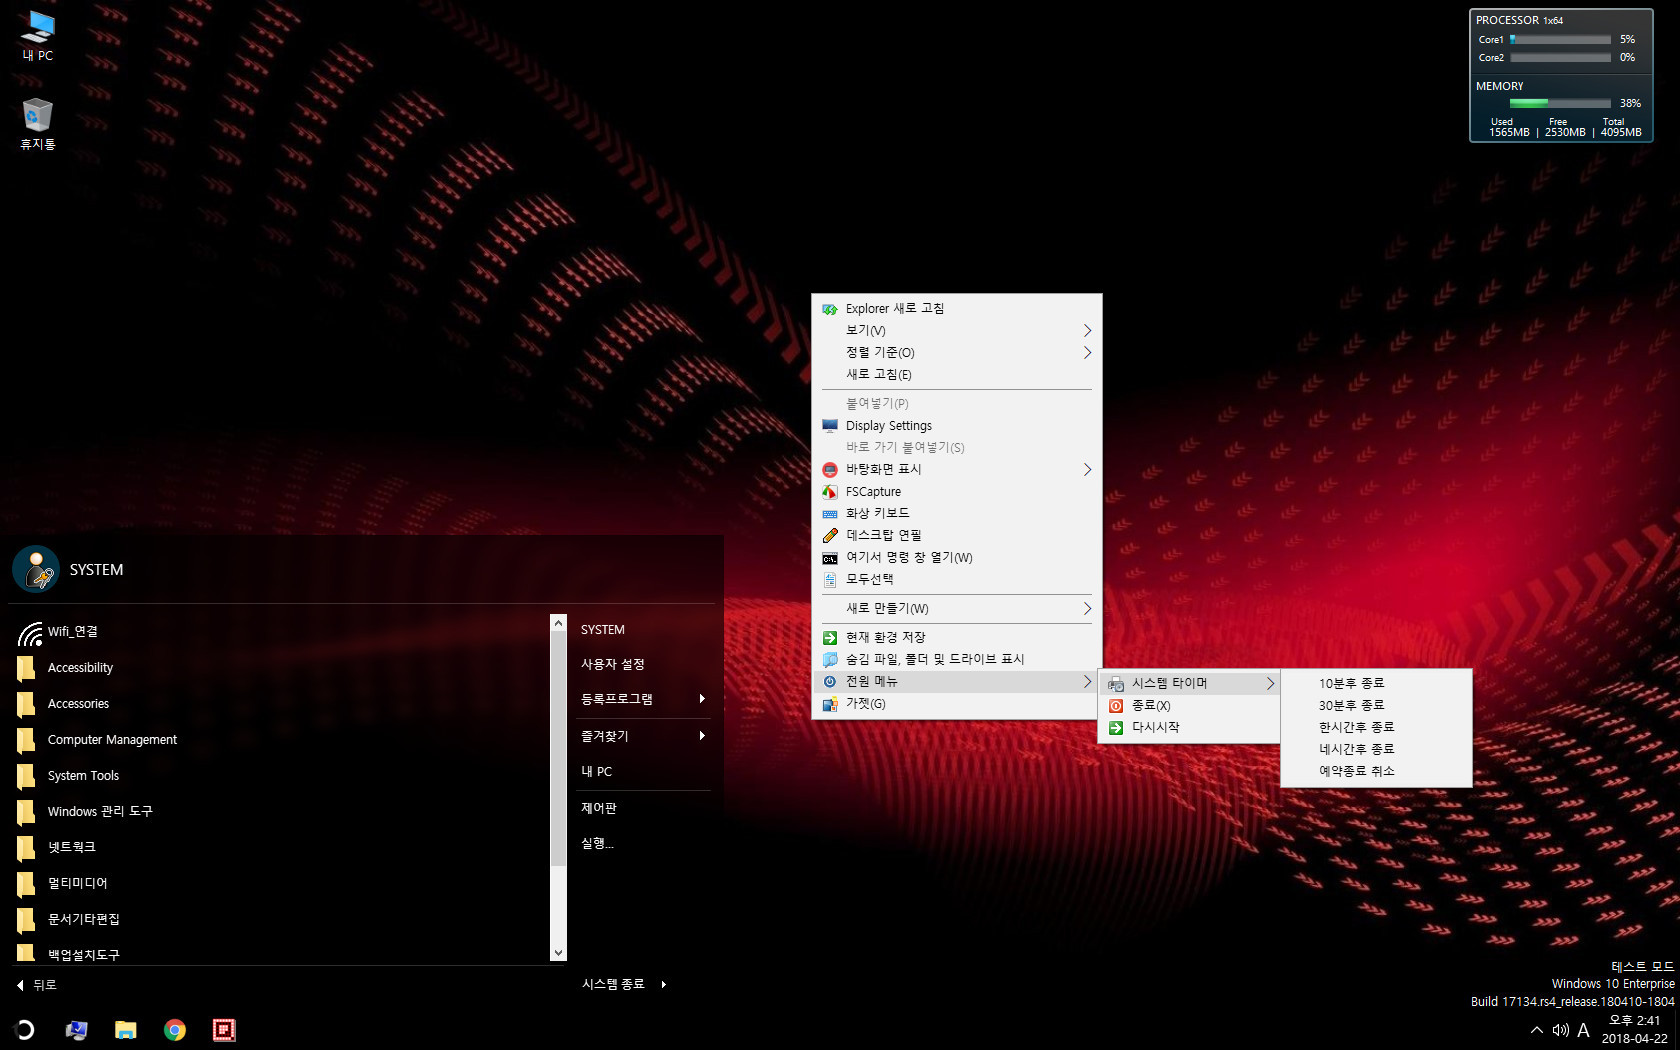Click the Explorer 새로 고침 icon
1680x1050 pixels.
[x=830, y=309]
